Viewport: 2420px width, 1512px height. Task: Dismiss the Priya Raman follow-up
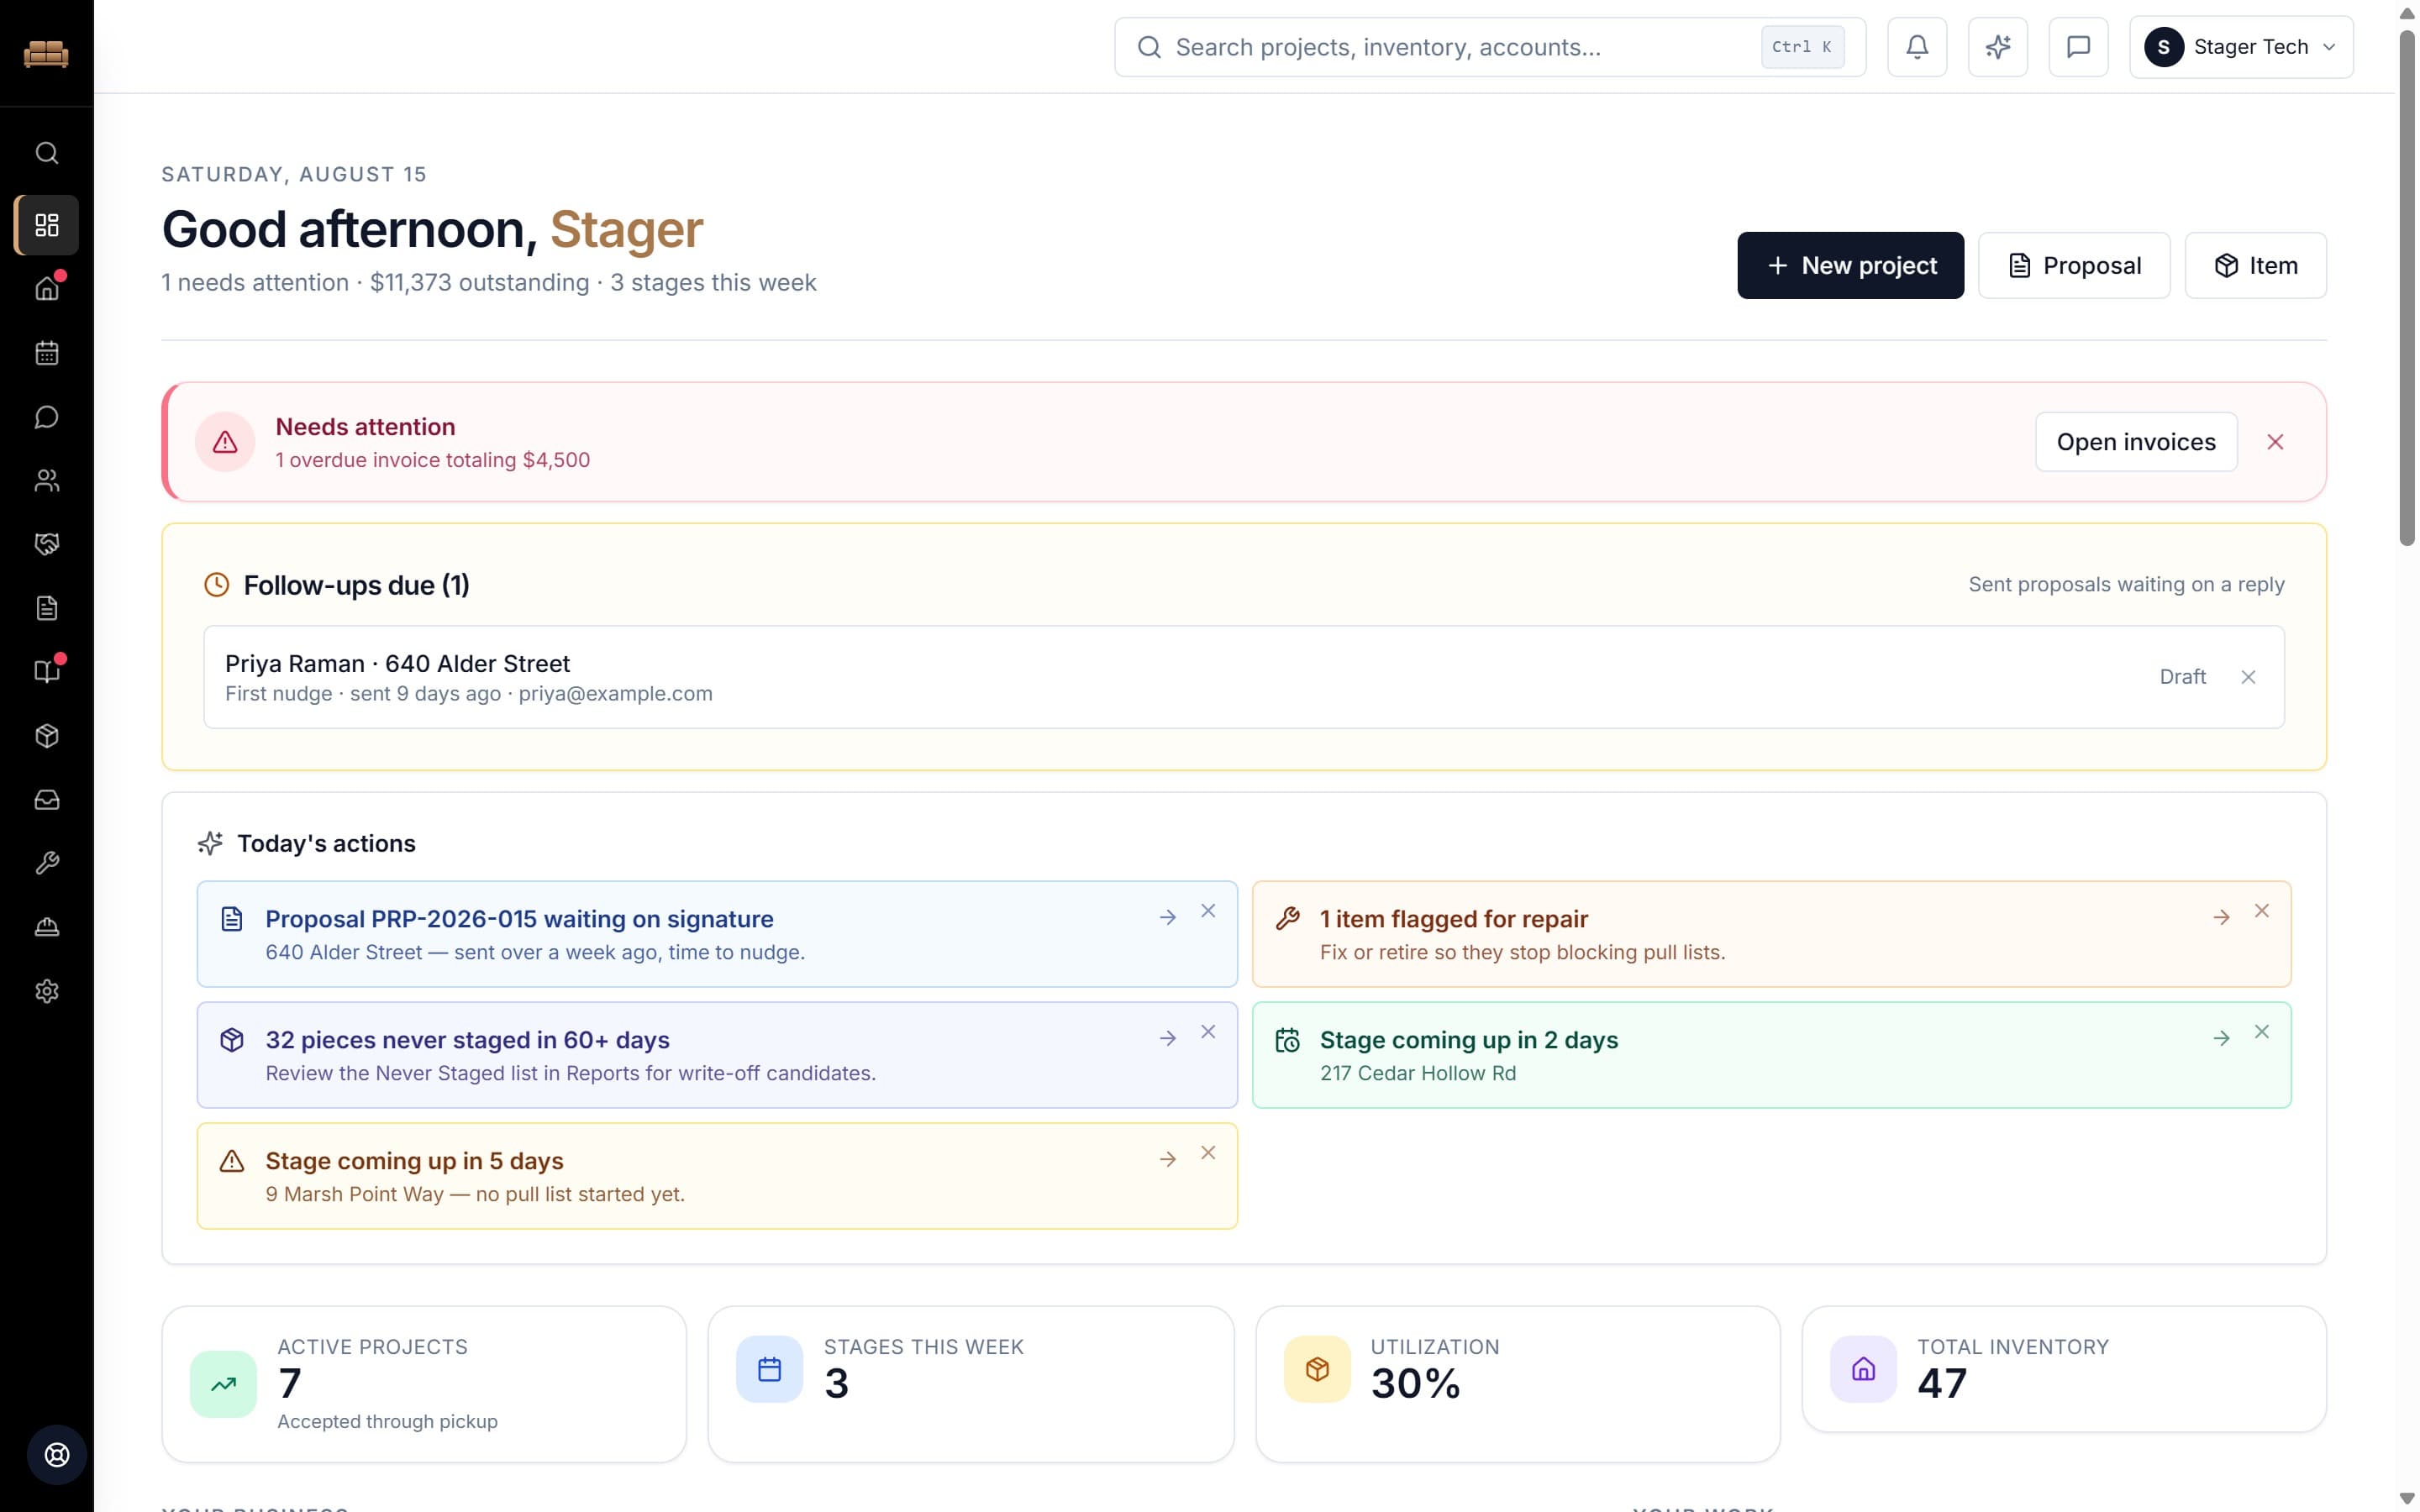tap(2248, 677)
